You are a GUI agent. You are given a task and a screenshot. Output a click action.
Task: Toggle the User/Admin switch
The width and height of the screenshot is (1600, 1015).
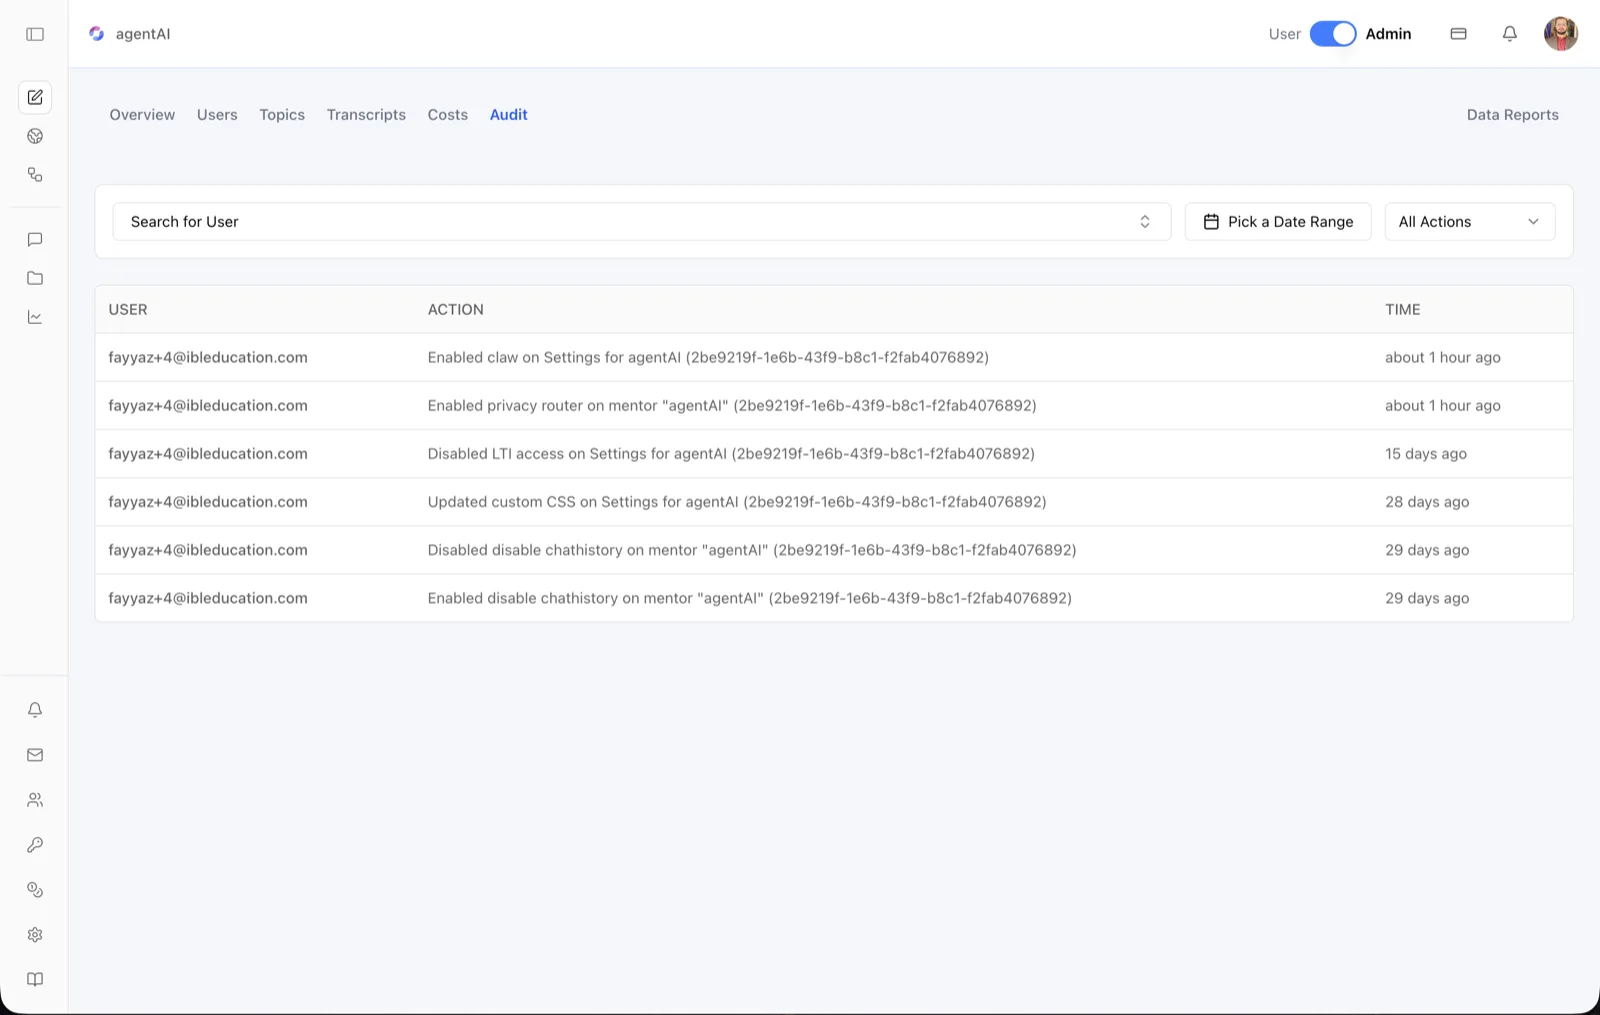[1333, 34]
